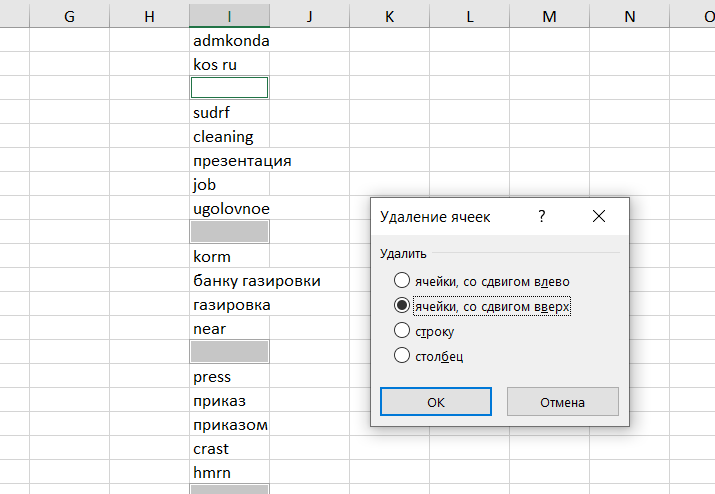Select the cell with 'приказом'
Image resolution: width=715 pixels, height=494 pixels.
click(229, 425)
